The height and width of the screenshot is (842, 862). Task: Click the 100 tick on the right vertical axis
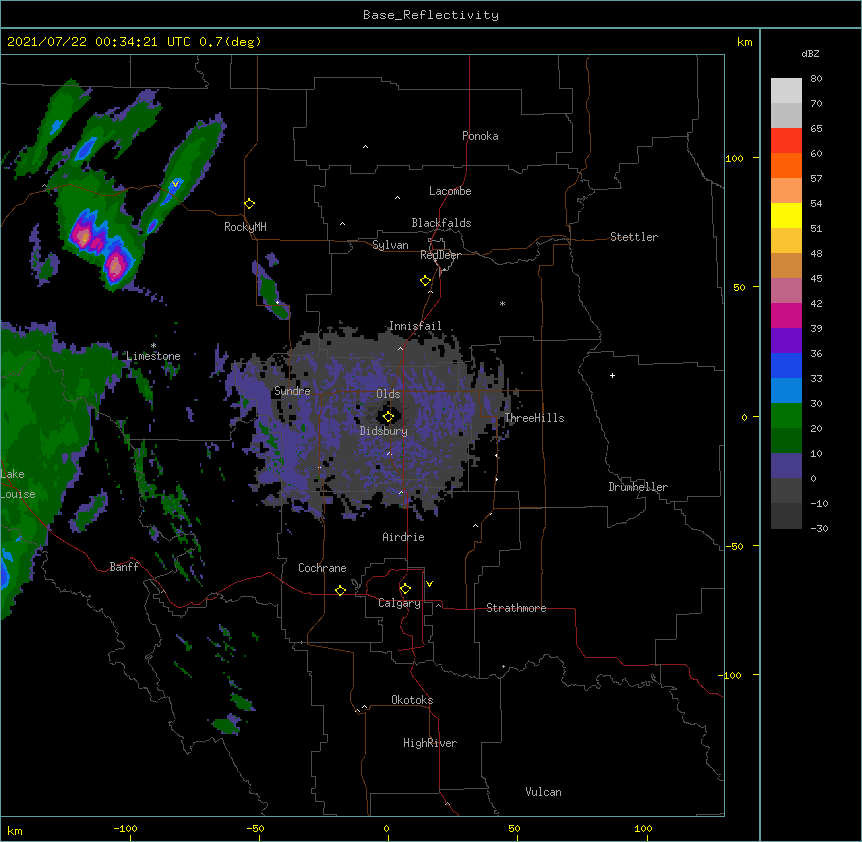tap(734, 159)
